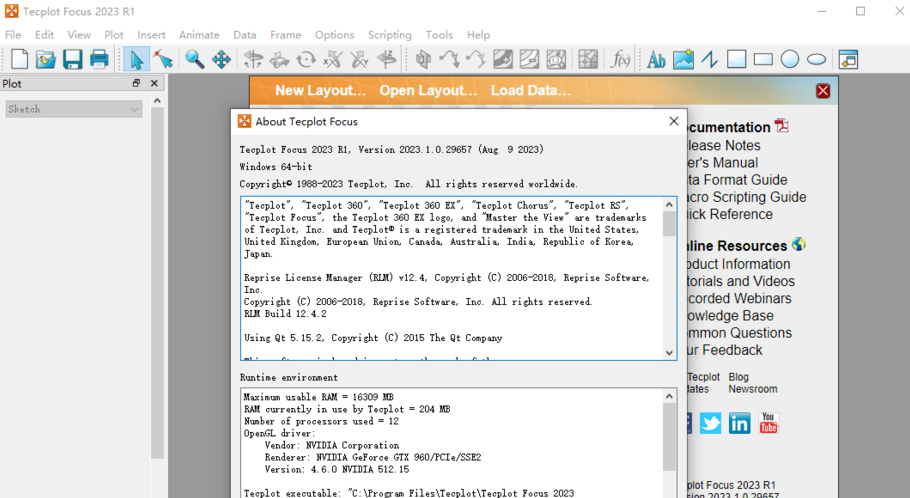
Task: Select the Circle drawing tool
Action: 790,59
